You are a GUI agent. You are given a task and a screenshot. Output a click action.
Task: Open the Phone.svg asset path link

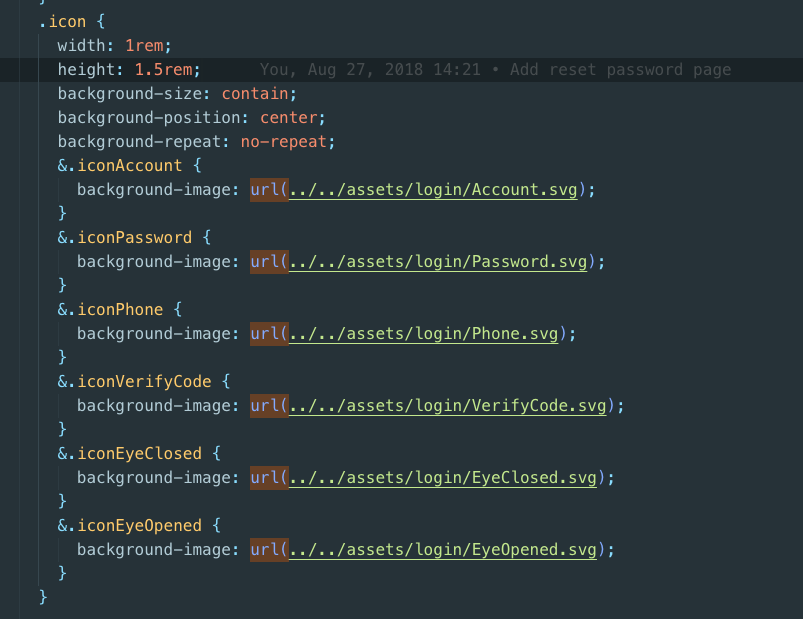(x=424, y=334)
